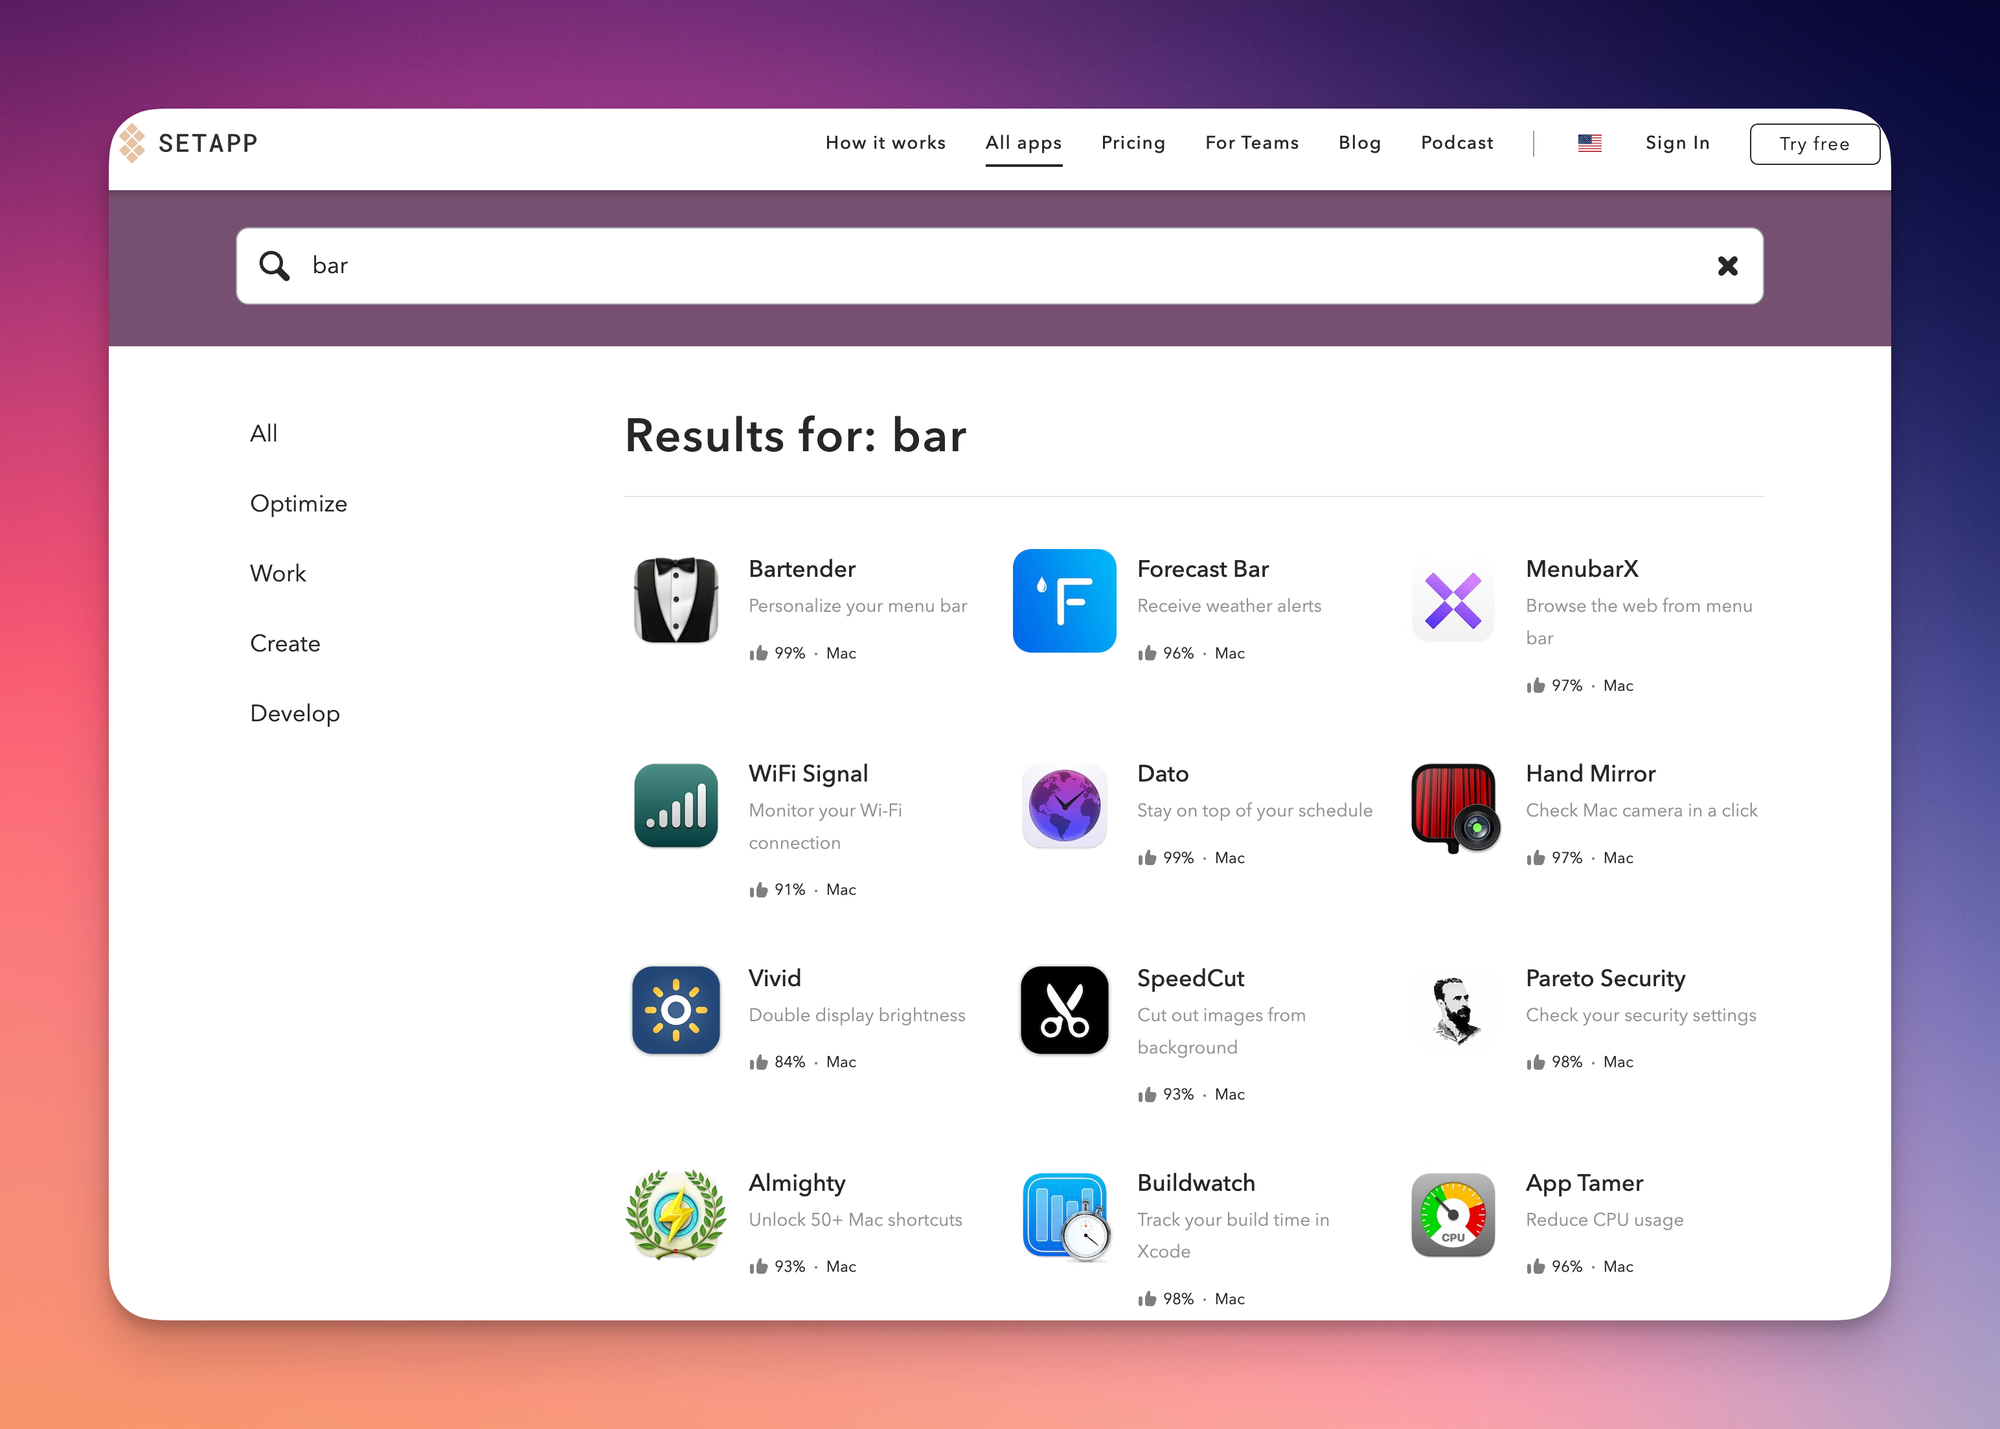Click the Almighty laurel wreath icon

pyautogui.click(x=676, y=1214)
